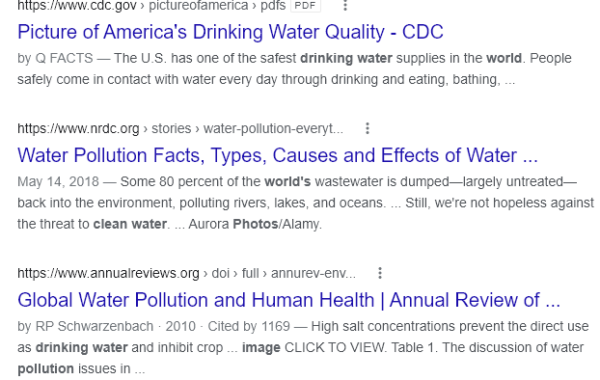Click the 'stories' breadcrumb in the nrdc URL
The image size is (600, 380).
point(171,129)
